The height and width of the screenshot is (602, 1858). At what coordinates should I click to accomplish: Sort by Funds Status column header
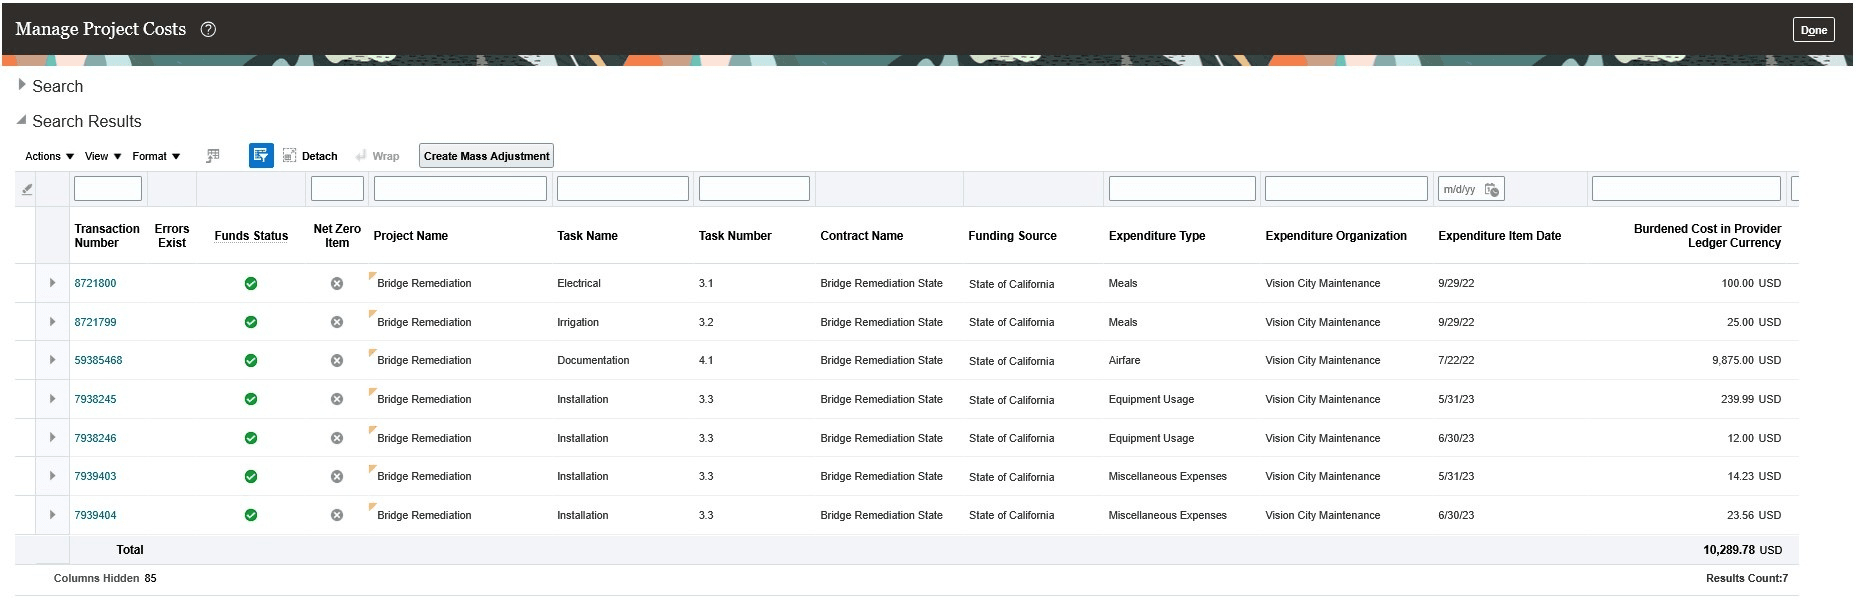click(x=251, y=236)
